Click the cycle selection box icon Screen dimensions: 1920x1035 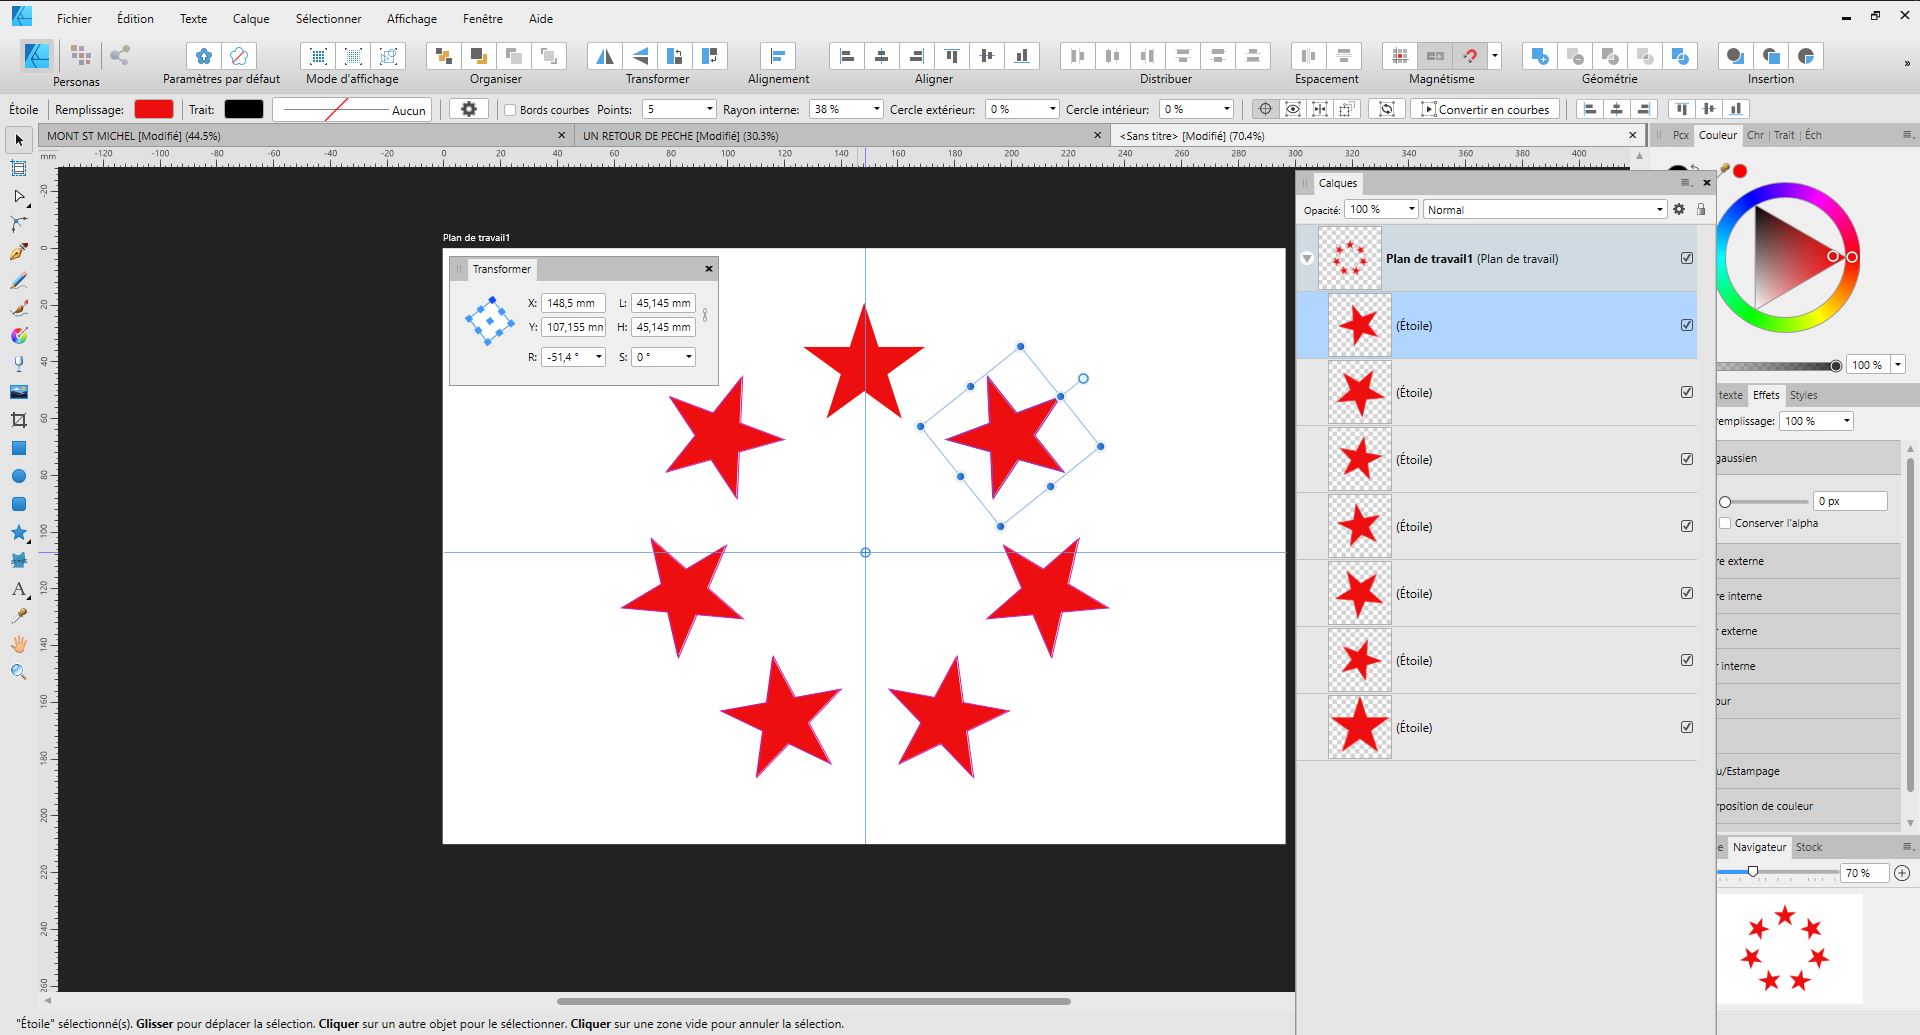tap(1386, 109)
